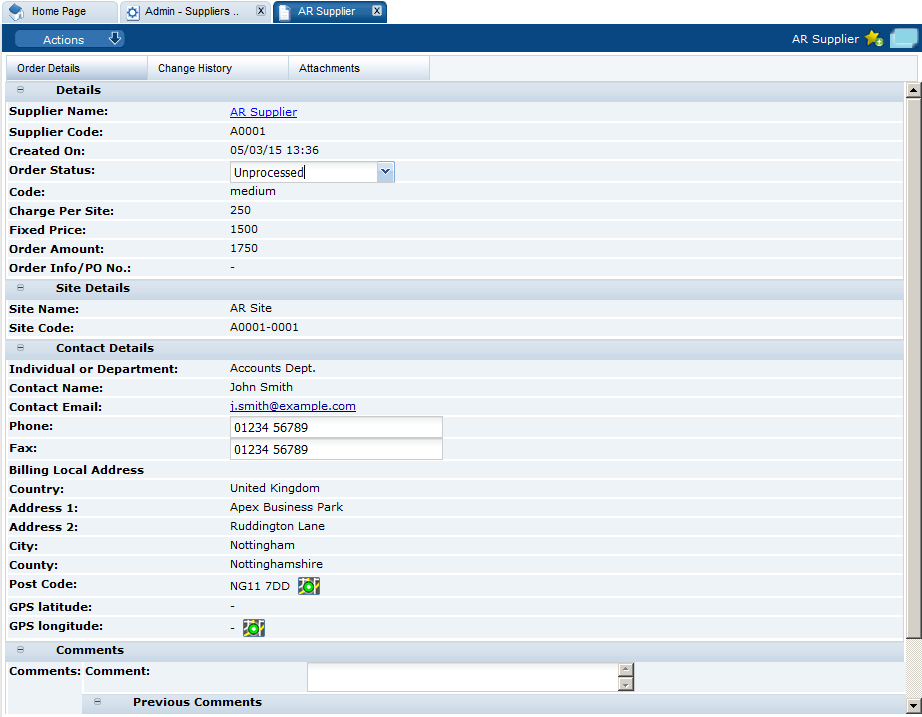Expand the Previous Comments section
Screen dimensions: 922x717
97,702
